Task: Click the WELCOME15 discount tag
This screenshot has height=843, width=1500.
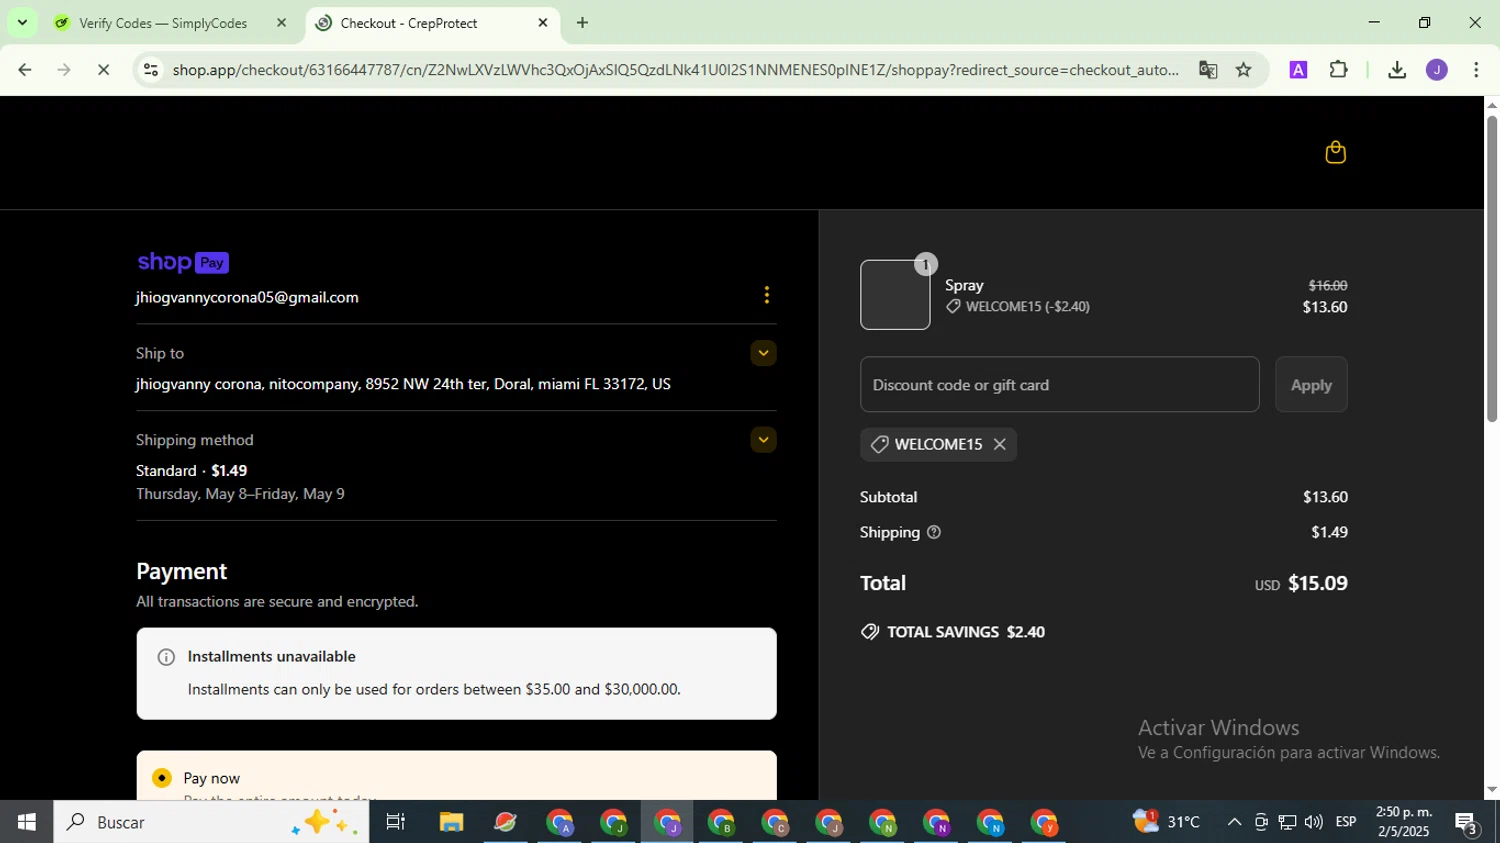Action: coord(938,445)
